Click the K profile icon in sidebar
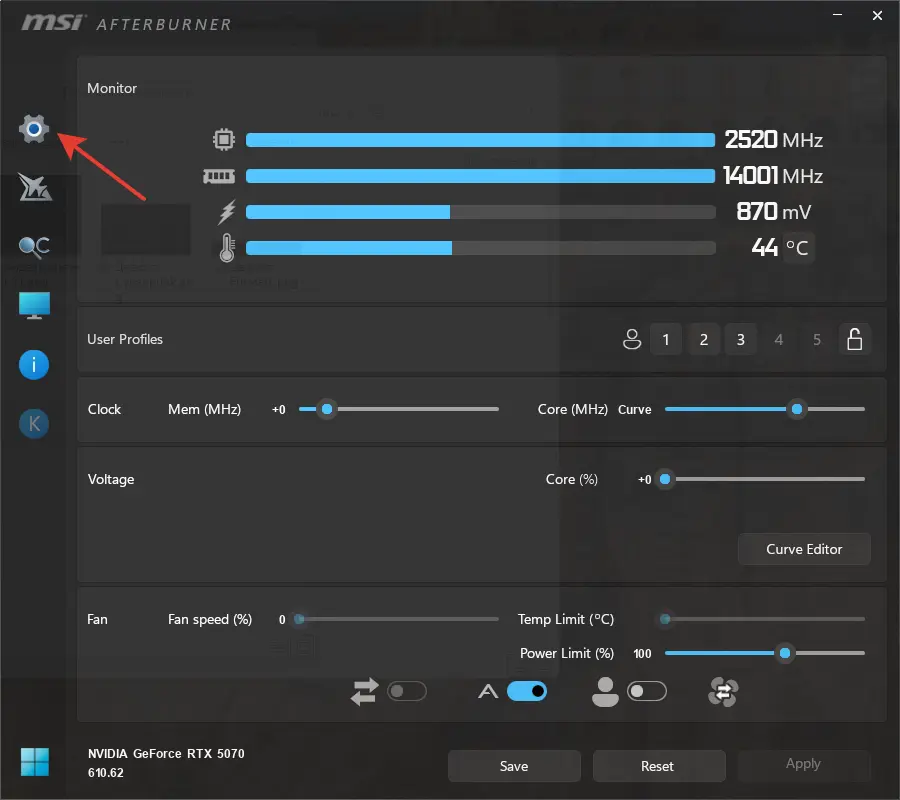The image size is (900, 800). (34, 424)
